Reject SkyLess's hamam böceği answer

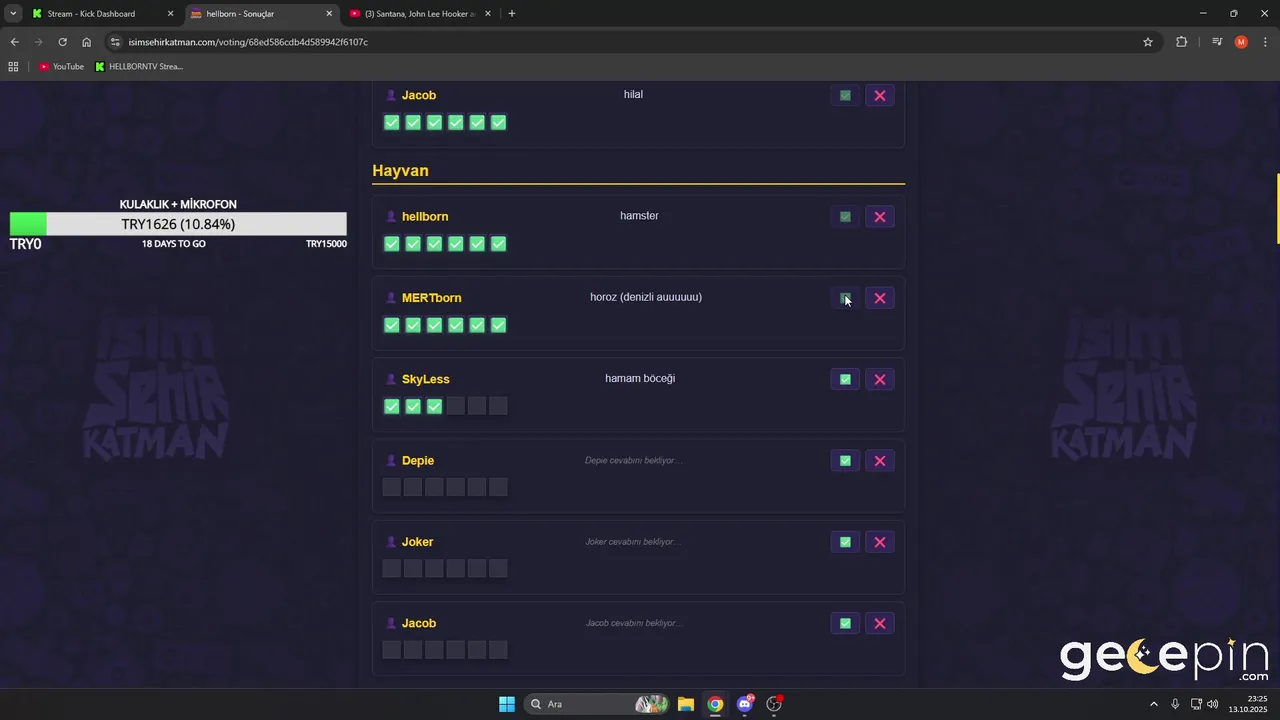point(880,379)
